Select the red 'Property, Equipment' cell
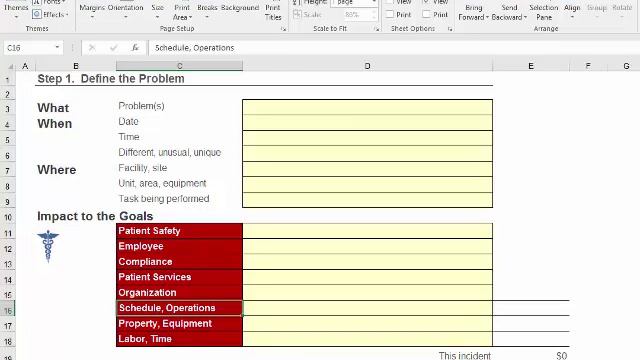Viewport: 640px width, 360px height. click(180, 324)
